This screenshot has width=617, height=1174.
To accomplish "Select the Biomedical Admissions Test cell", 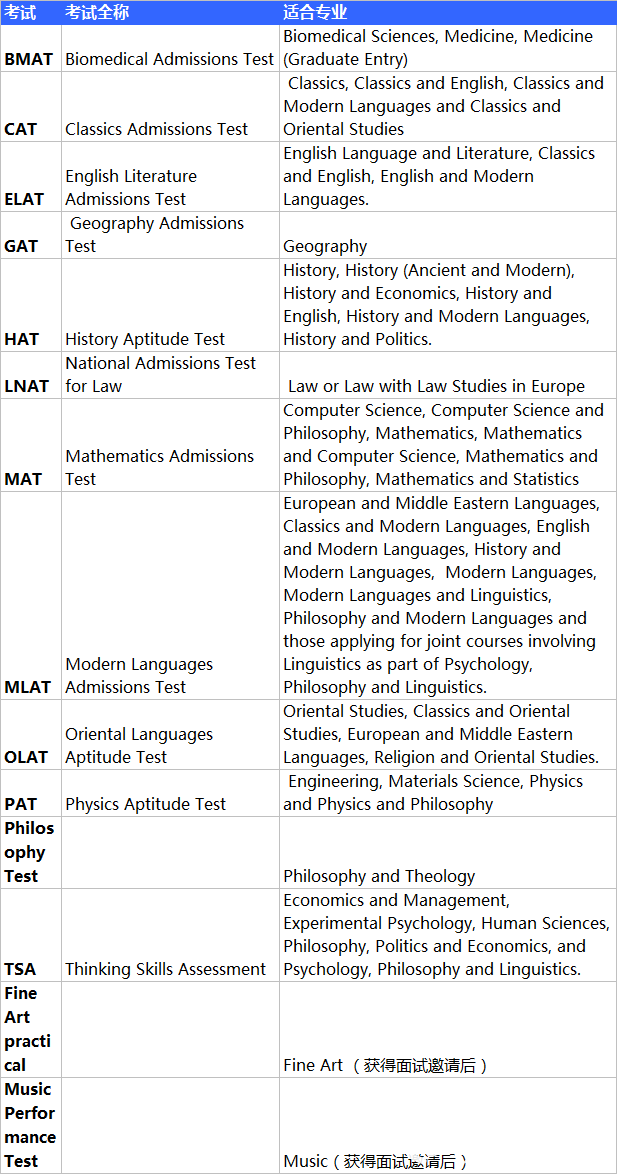I will 171,48.
